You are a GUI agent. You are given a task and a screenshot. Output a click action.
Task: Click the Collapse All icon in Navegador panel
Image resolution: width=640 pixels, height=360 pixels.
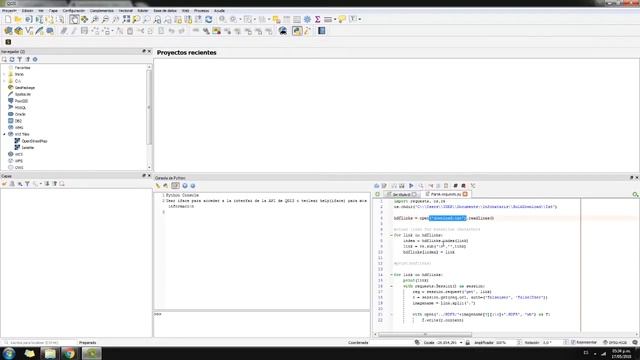pyautogui.click(x=27, y=59)
